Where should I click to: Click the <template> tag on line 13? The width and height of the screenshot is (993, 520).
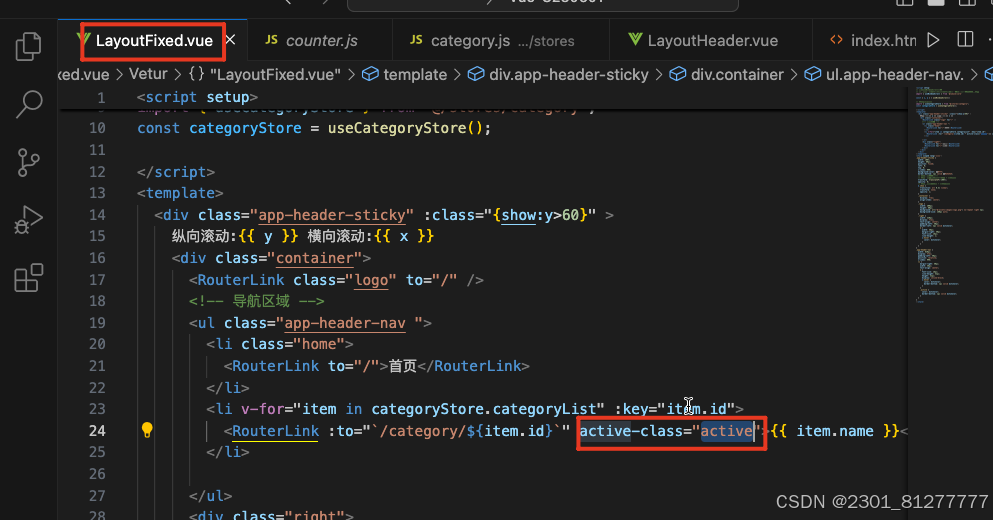pos(180,193)
